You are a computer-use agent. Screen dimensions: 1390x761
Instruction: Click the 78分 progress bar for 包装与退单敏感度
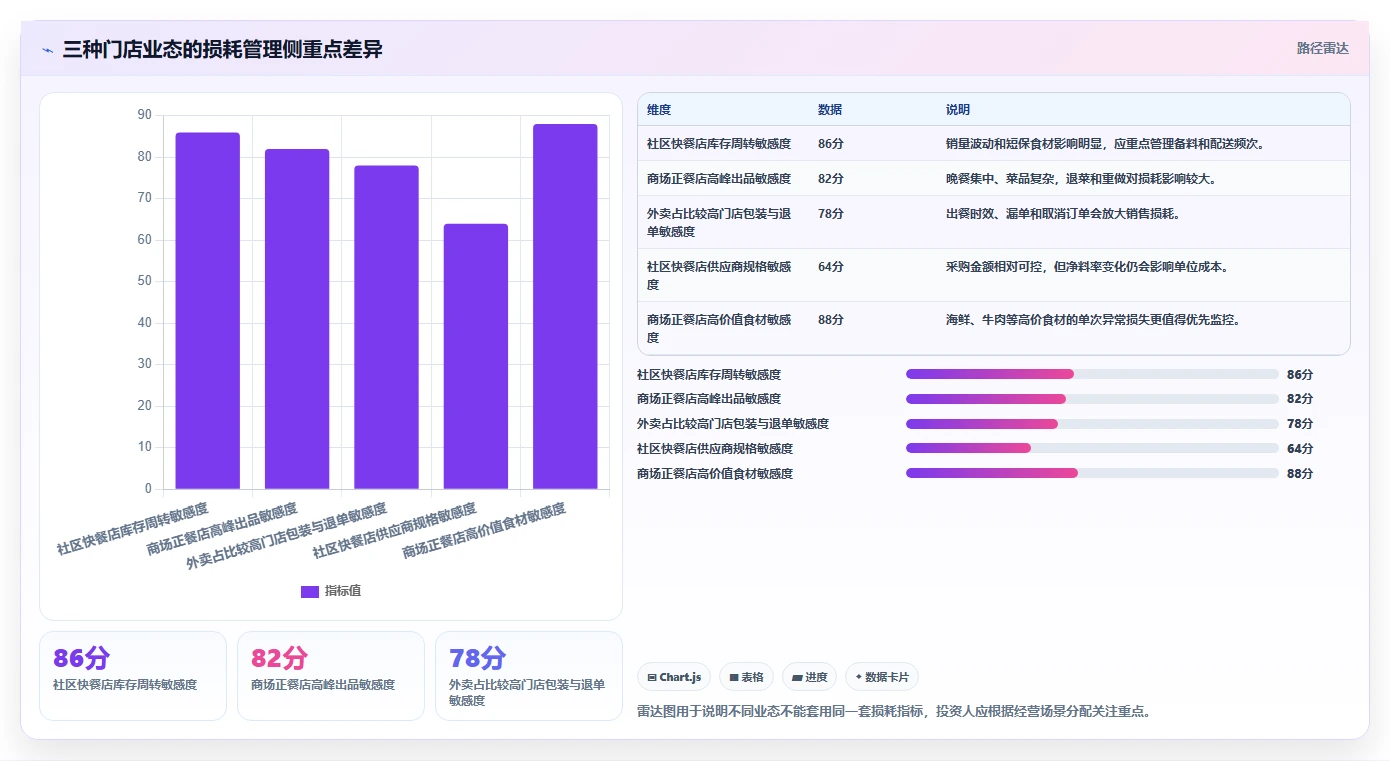coord(1092,424)
